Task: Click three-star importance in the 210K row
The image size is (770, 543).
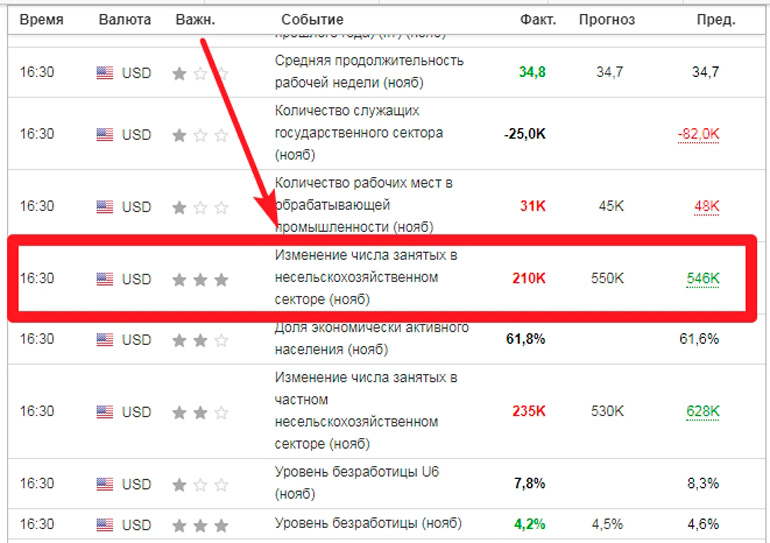Action: point(200,279)
